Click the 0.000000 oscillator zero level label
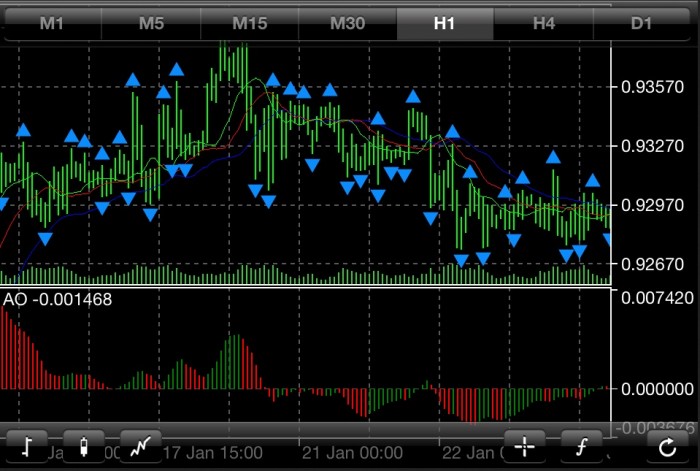Screen dimensions: 700x471 click(657, 389)
